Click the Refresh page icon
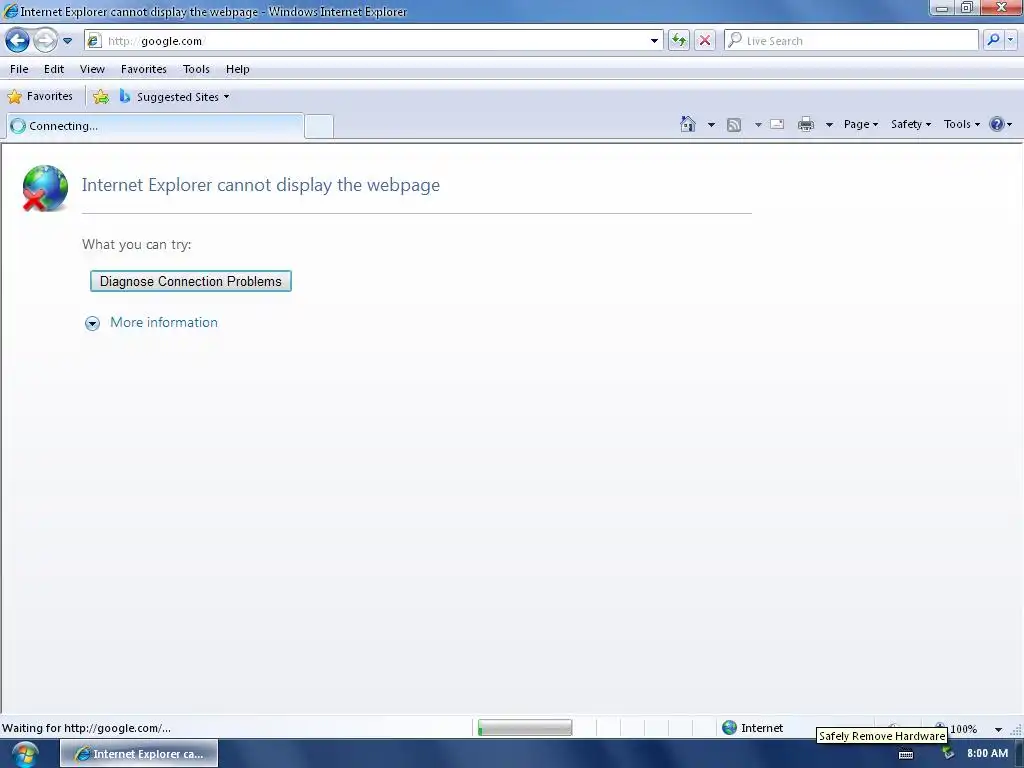 pyautogui.click(x=679, y=40)
